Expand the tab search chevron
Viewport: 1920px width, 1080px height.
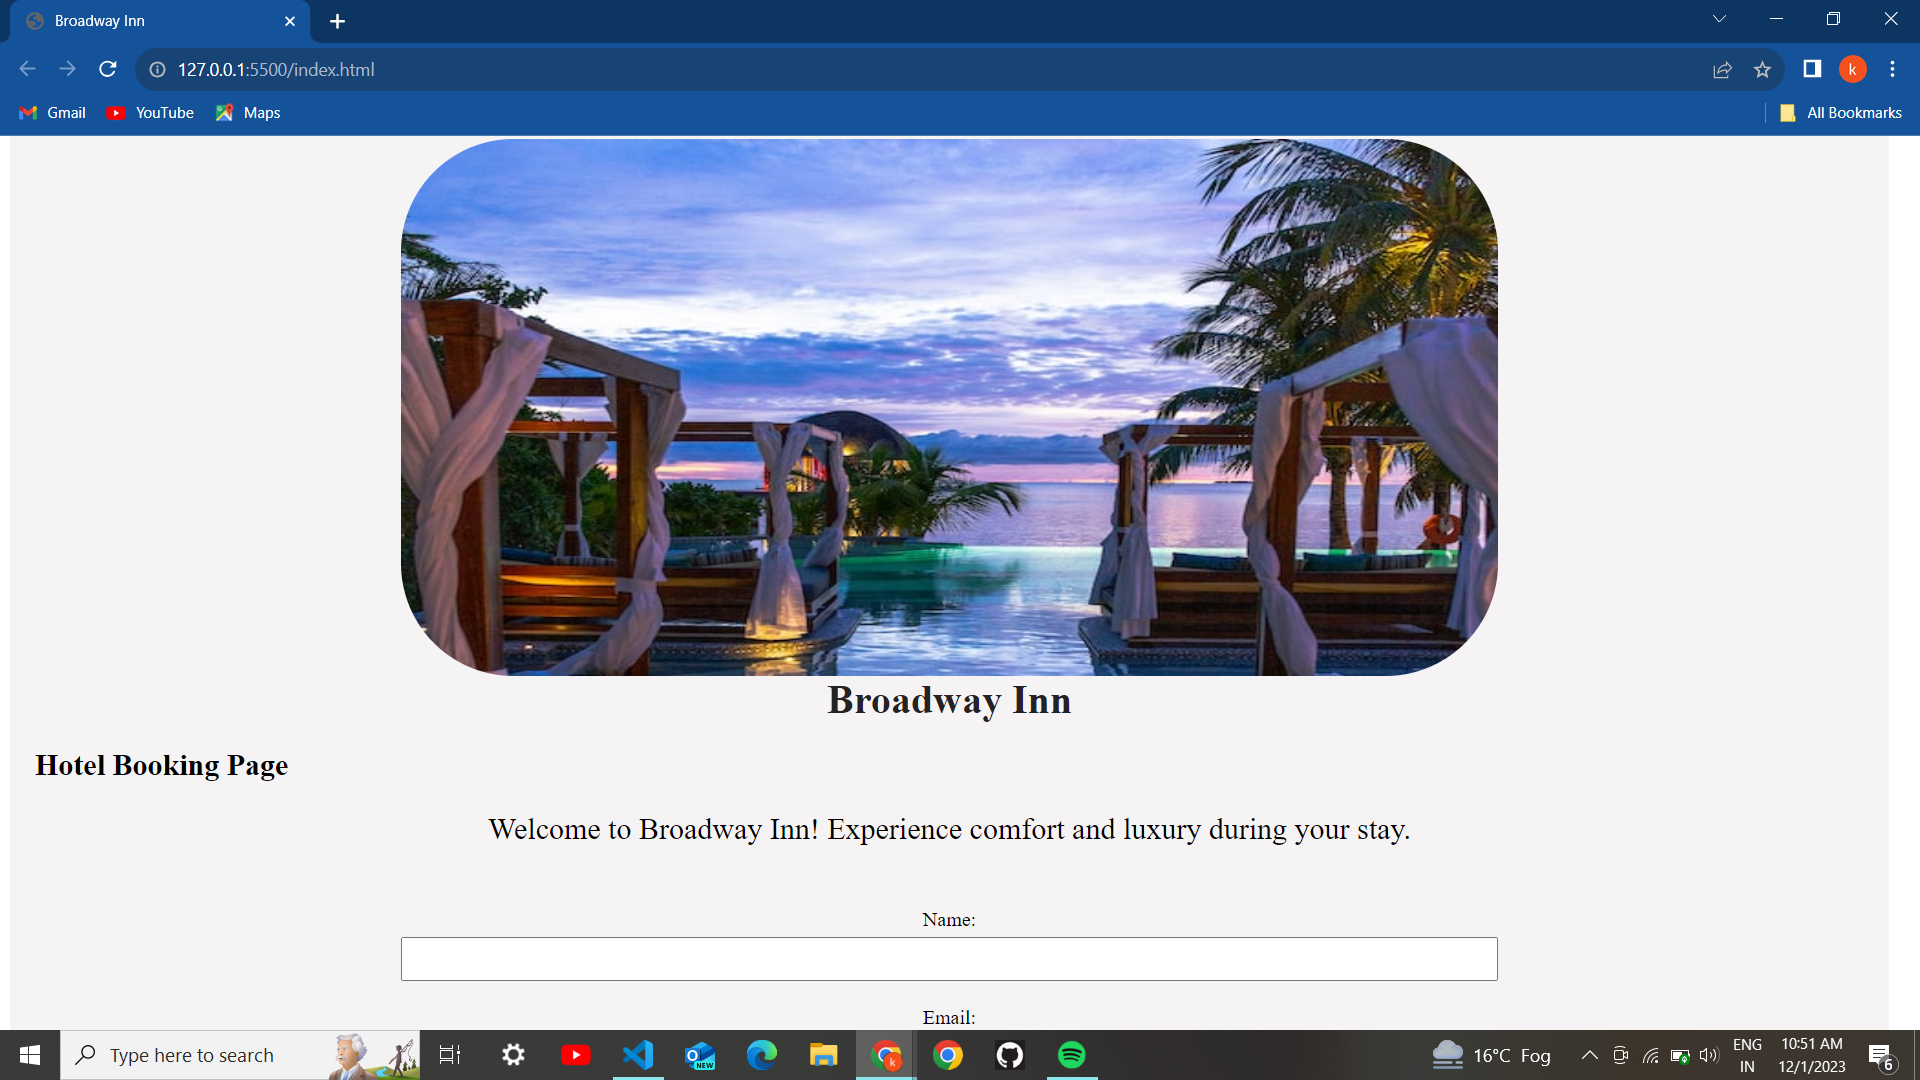pyautogui.click(x=1719, y=19)
